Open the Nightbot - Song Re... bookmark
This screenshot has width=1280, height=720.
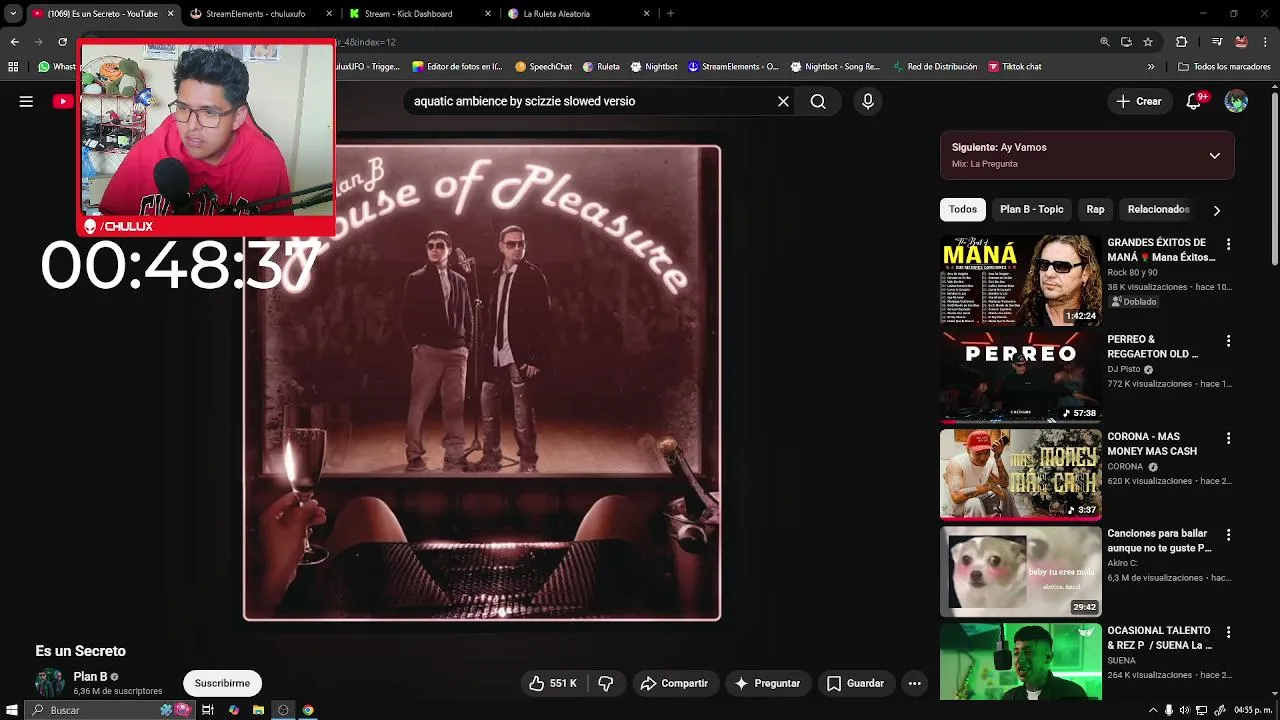(835, 67)
